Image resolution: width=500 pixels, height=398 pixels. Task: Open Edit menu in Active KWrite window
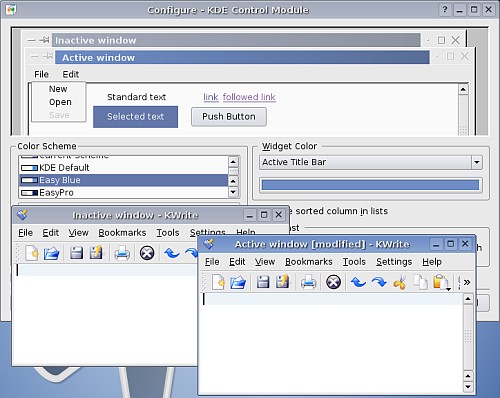click(237, 262)
